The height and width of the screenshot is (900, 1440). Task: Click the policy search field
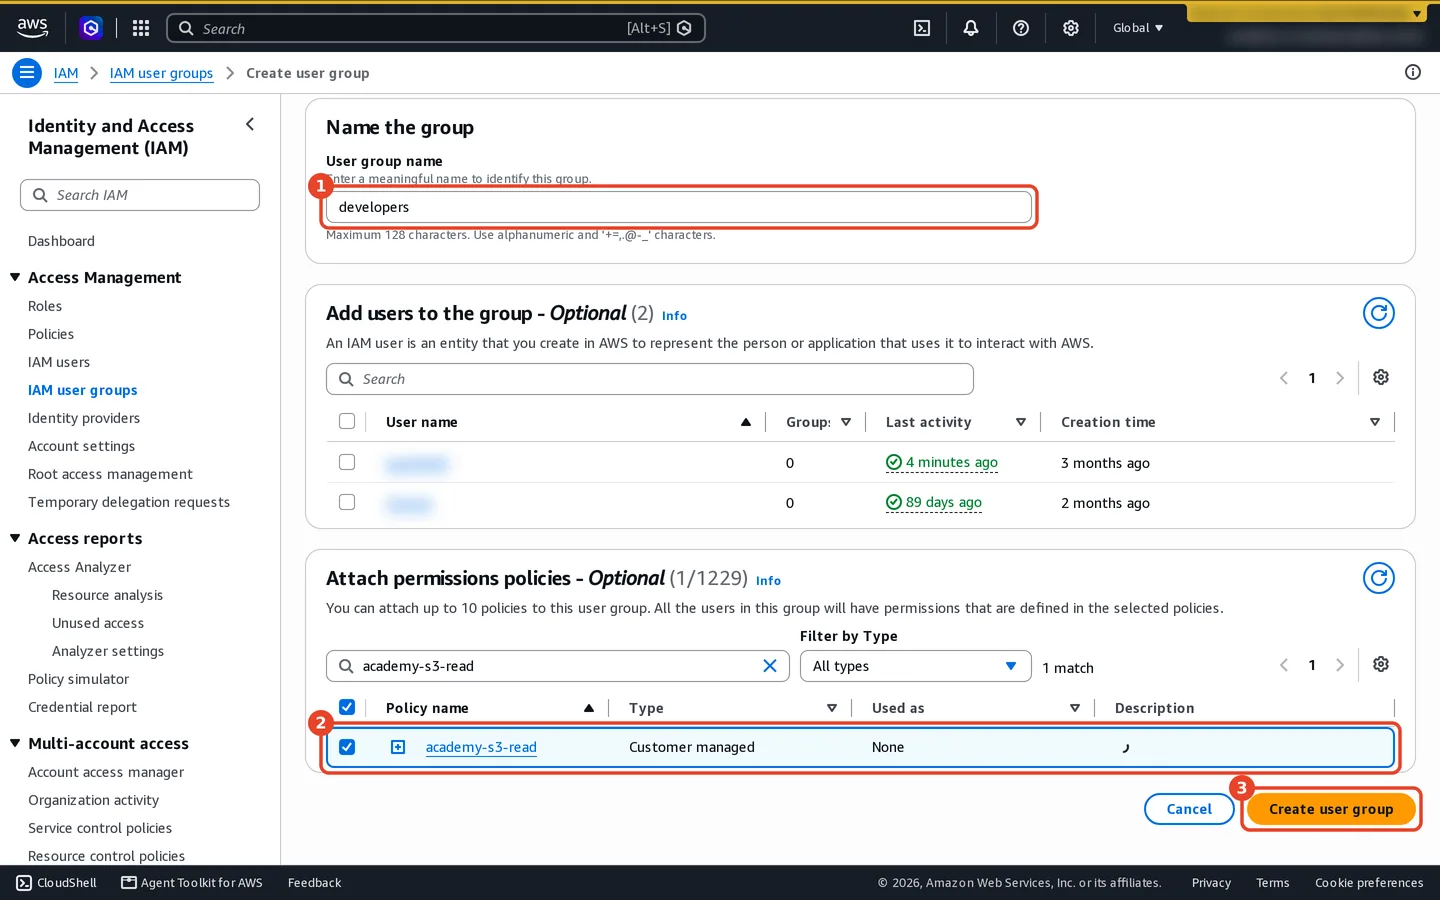pyautogui.click(x=558, y=666)
